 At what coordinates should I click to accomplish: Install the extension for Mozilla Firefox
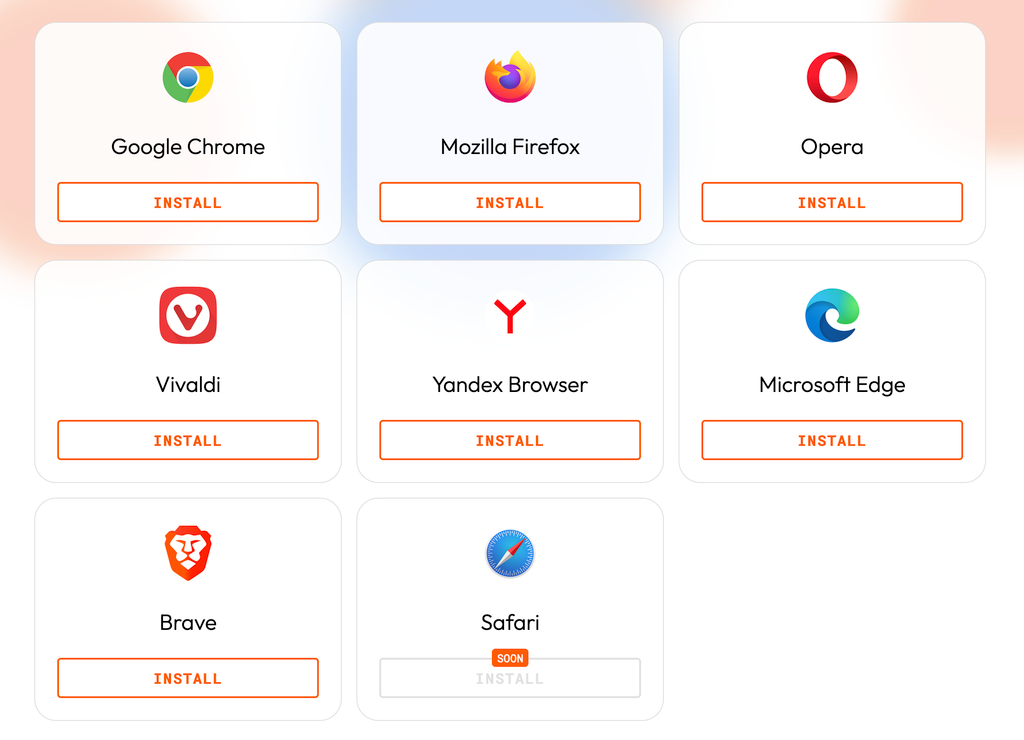pos(510,202)
